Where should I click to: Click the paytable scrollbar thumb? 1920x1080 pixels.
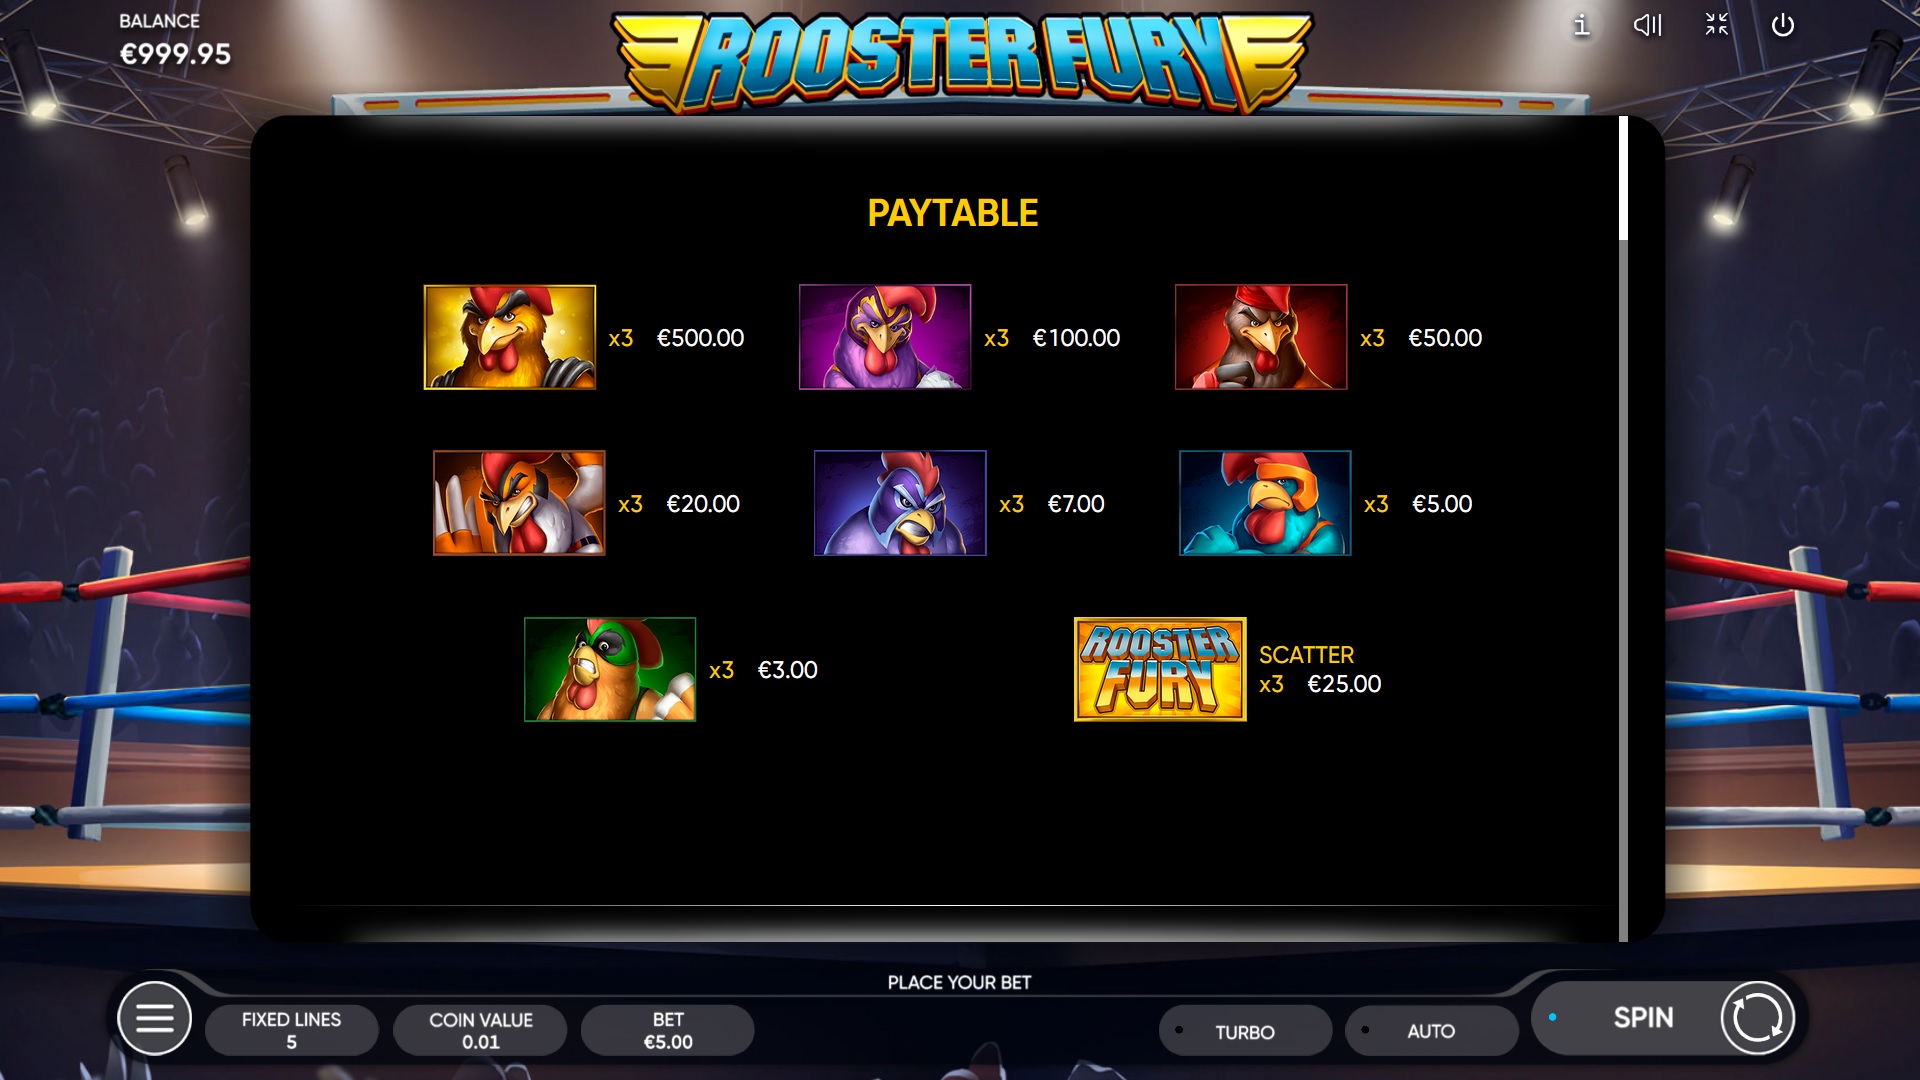coord(1624,178)
